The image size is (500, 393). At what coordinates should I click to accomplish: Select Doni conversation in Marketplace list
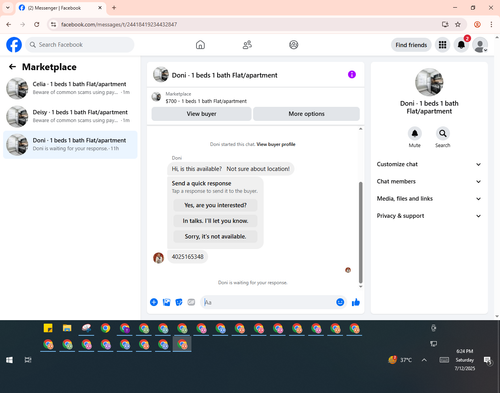70,145
